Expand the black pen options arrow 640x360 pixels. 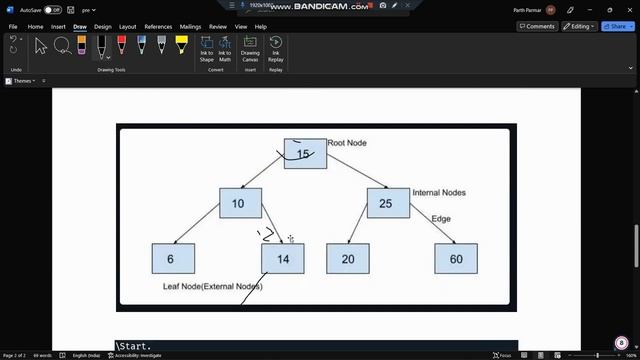[x=108, y=58]
